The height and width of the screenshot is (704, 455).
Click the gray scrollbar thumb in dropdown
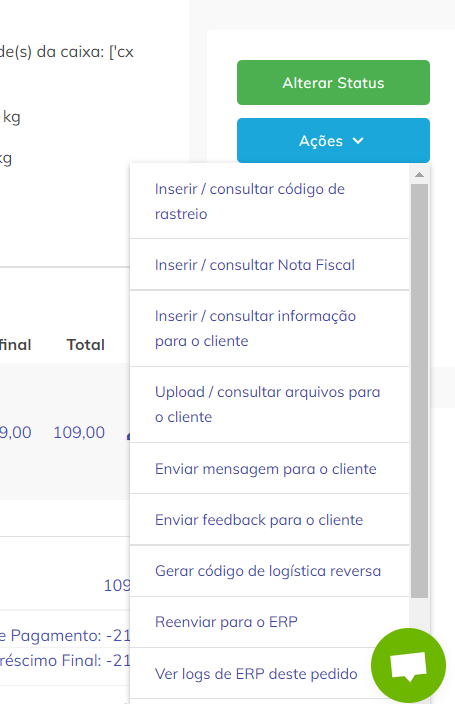(420, 391)
